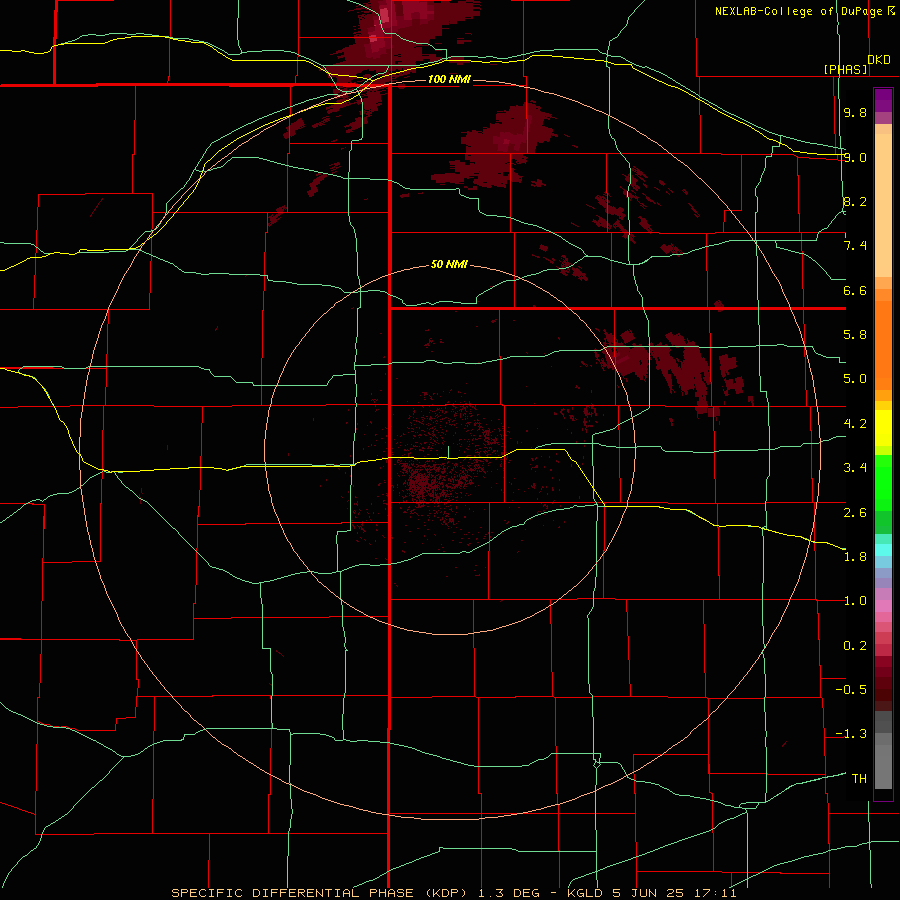Viewport: 900px width, 900px height.
Task: Click the bright green segment of the color bar
Action: click(883, 482)
